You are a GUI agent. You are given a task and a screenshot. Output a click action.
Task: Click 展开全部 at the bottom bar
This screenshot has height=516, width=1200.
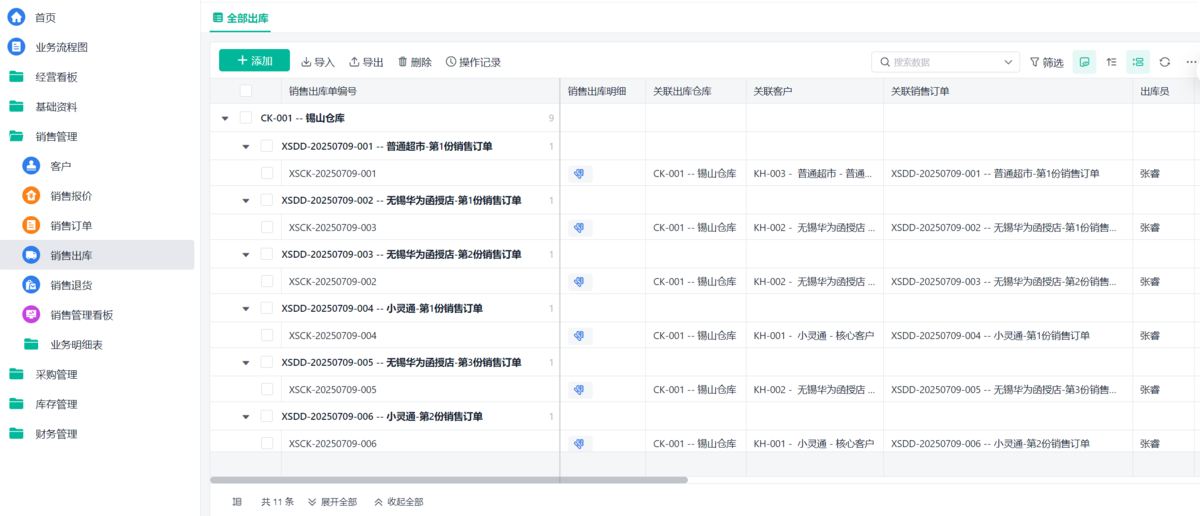[332, 502]
